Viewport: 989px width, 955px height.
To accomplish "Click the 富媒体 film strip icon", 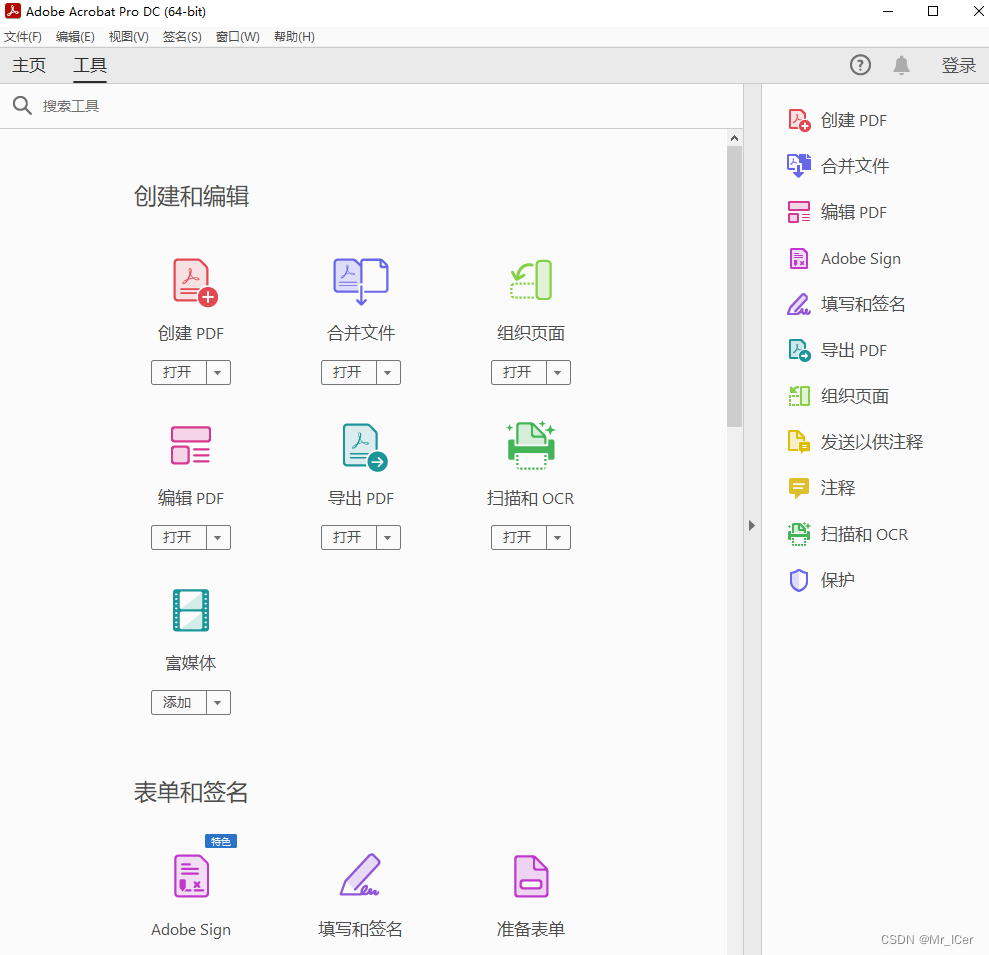I will pyautogui.click(x=190, y=610).
